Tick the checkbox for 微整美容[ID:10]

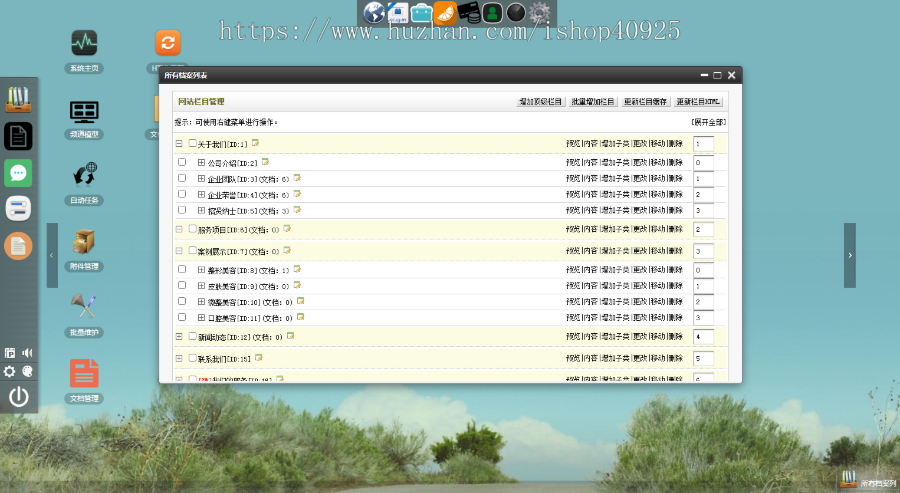(x=182, y=301)
